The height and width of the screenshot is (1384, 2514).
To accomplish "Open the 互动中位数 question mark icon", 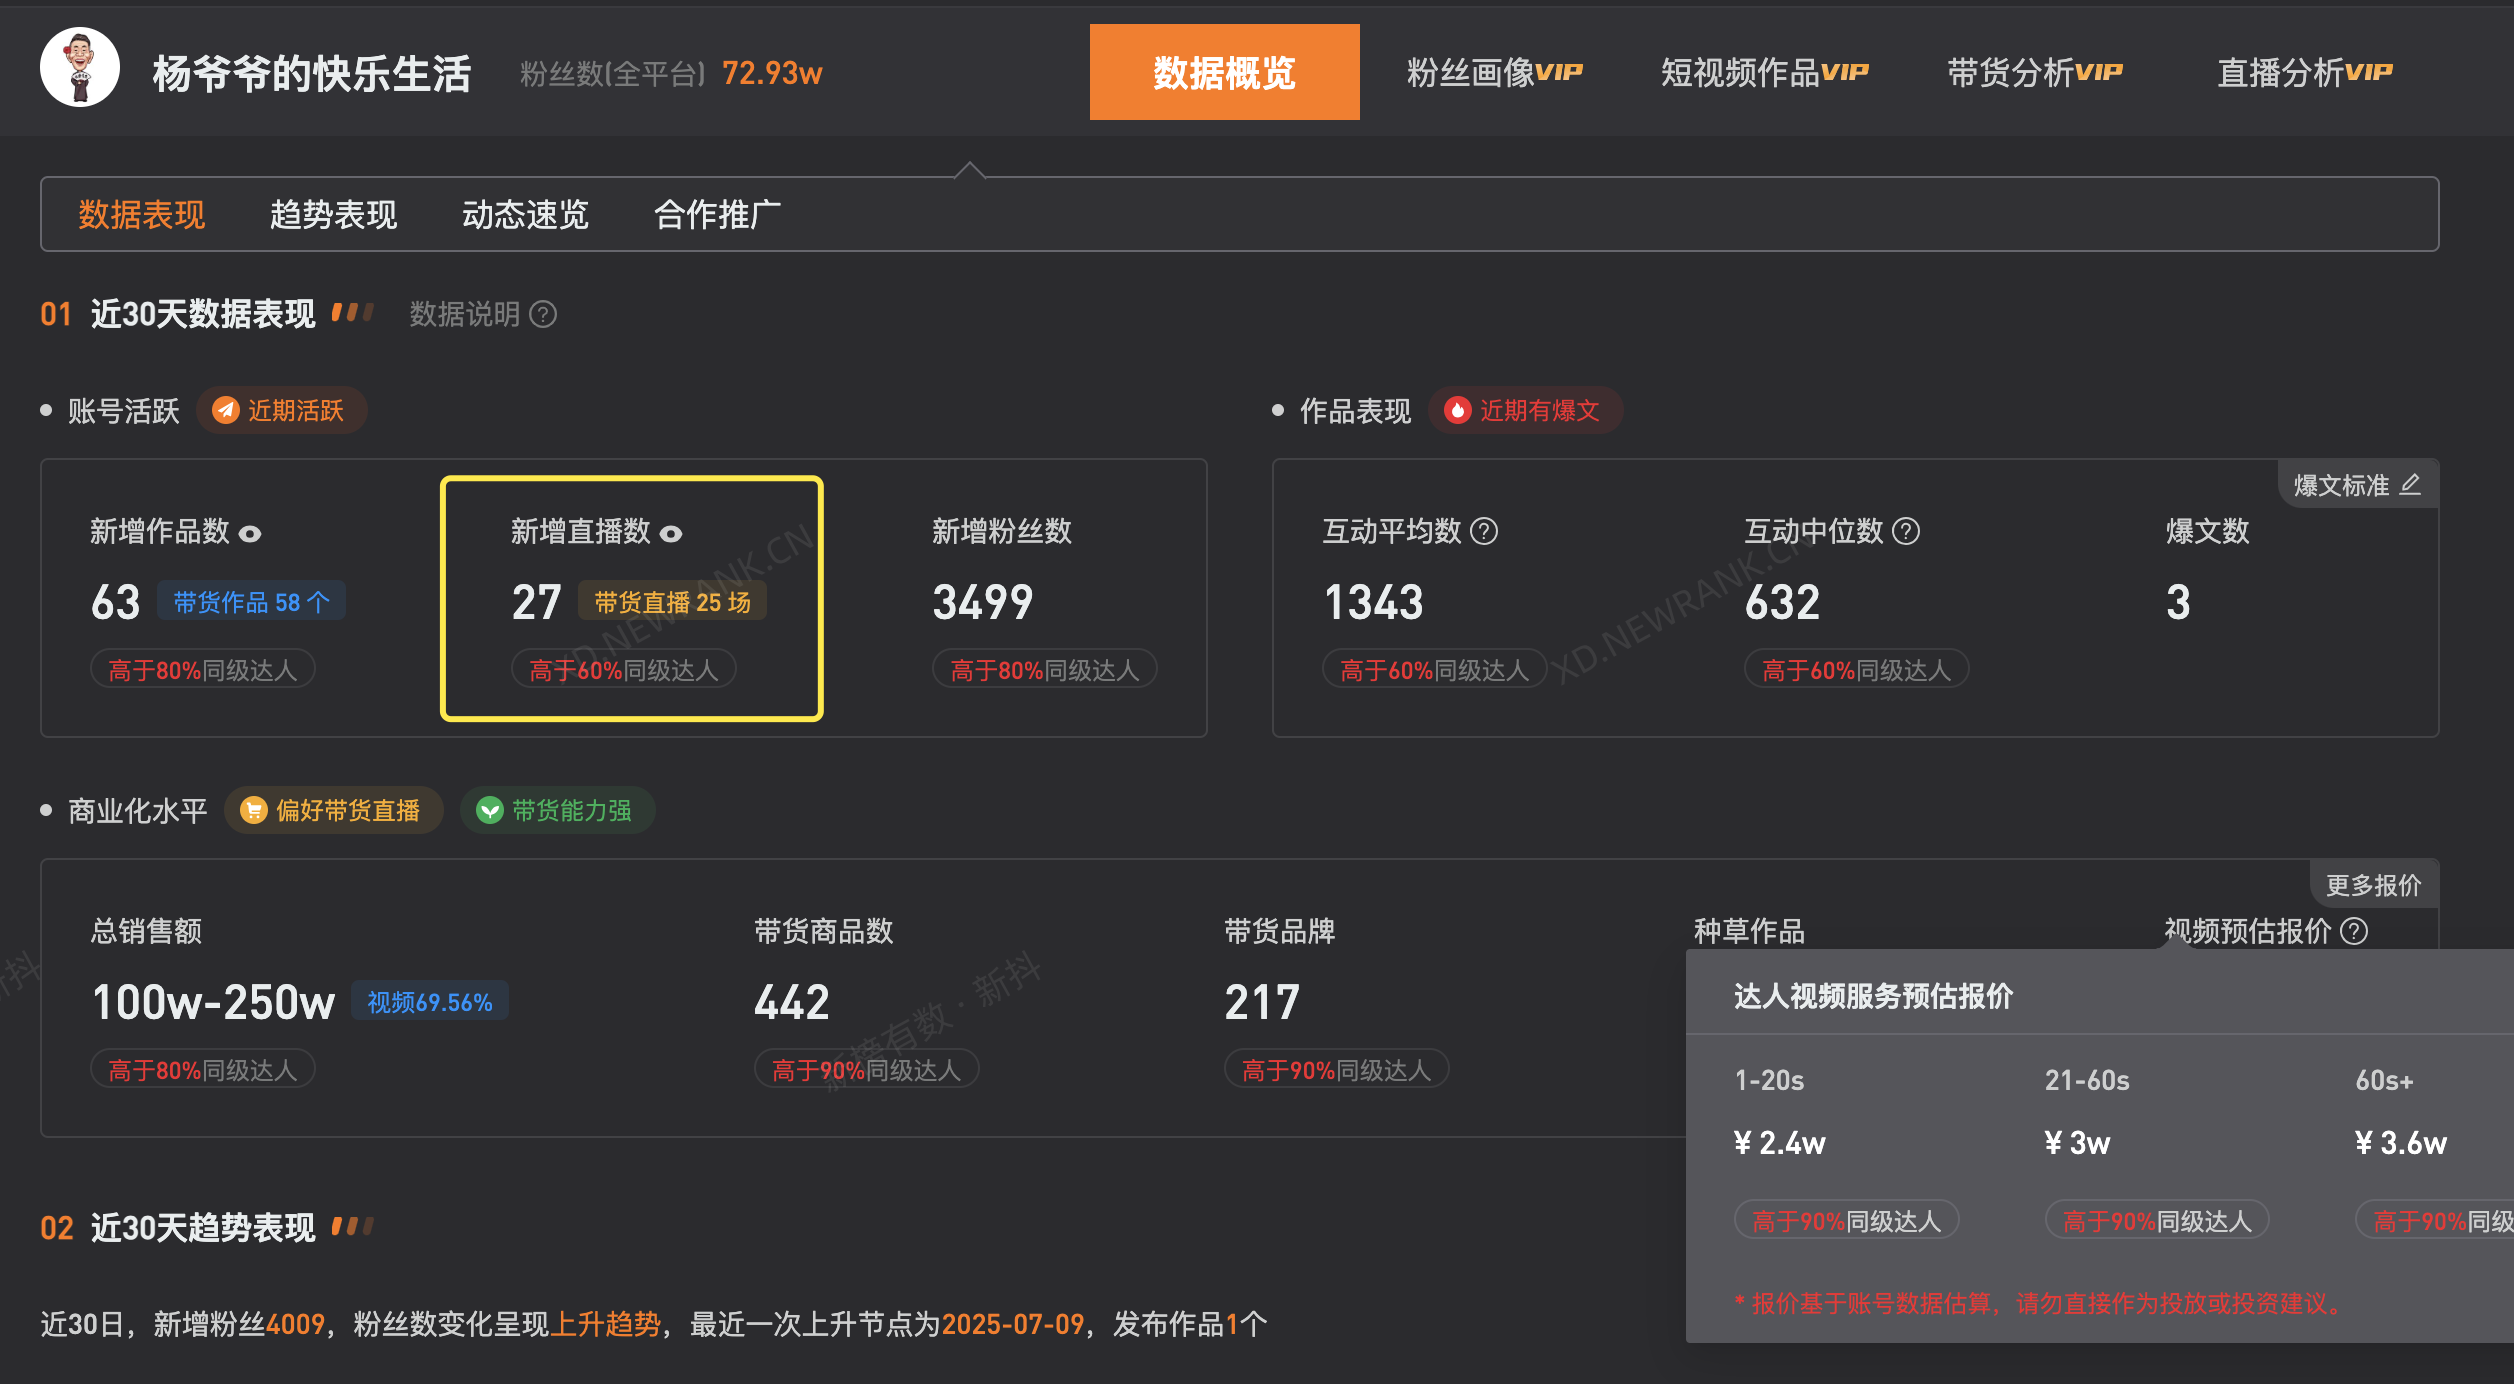I will pos(1905,531).
